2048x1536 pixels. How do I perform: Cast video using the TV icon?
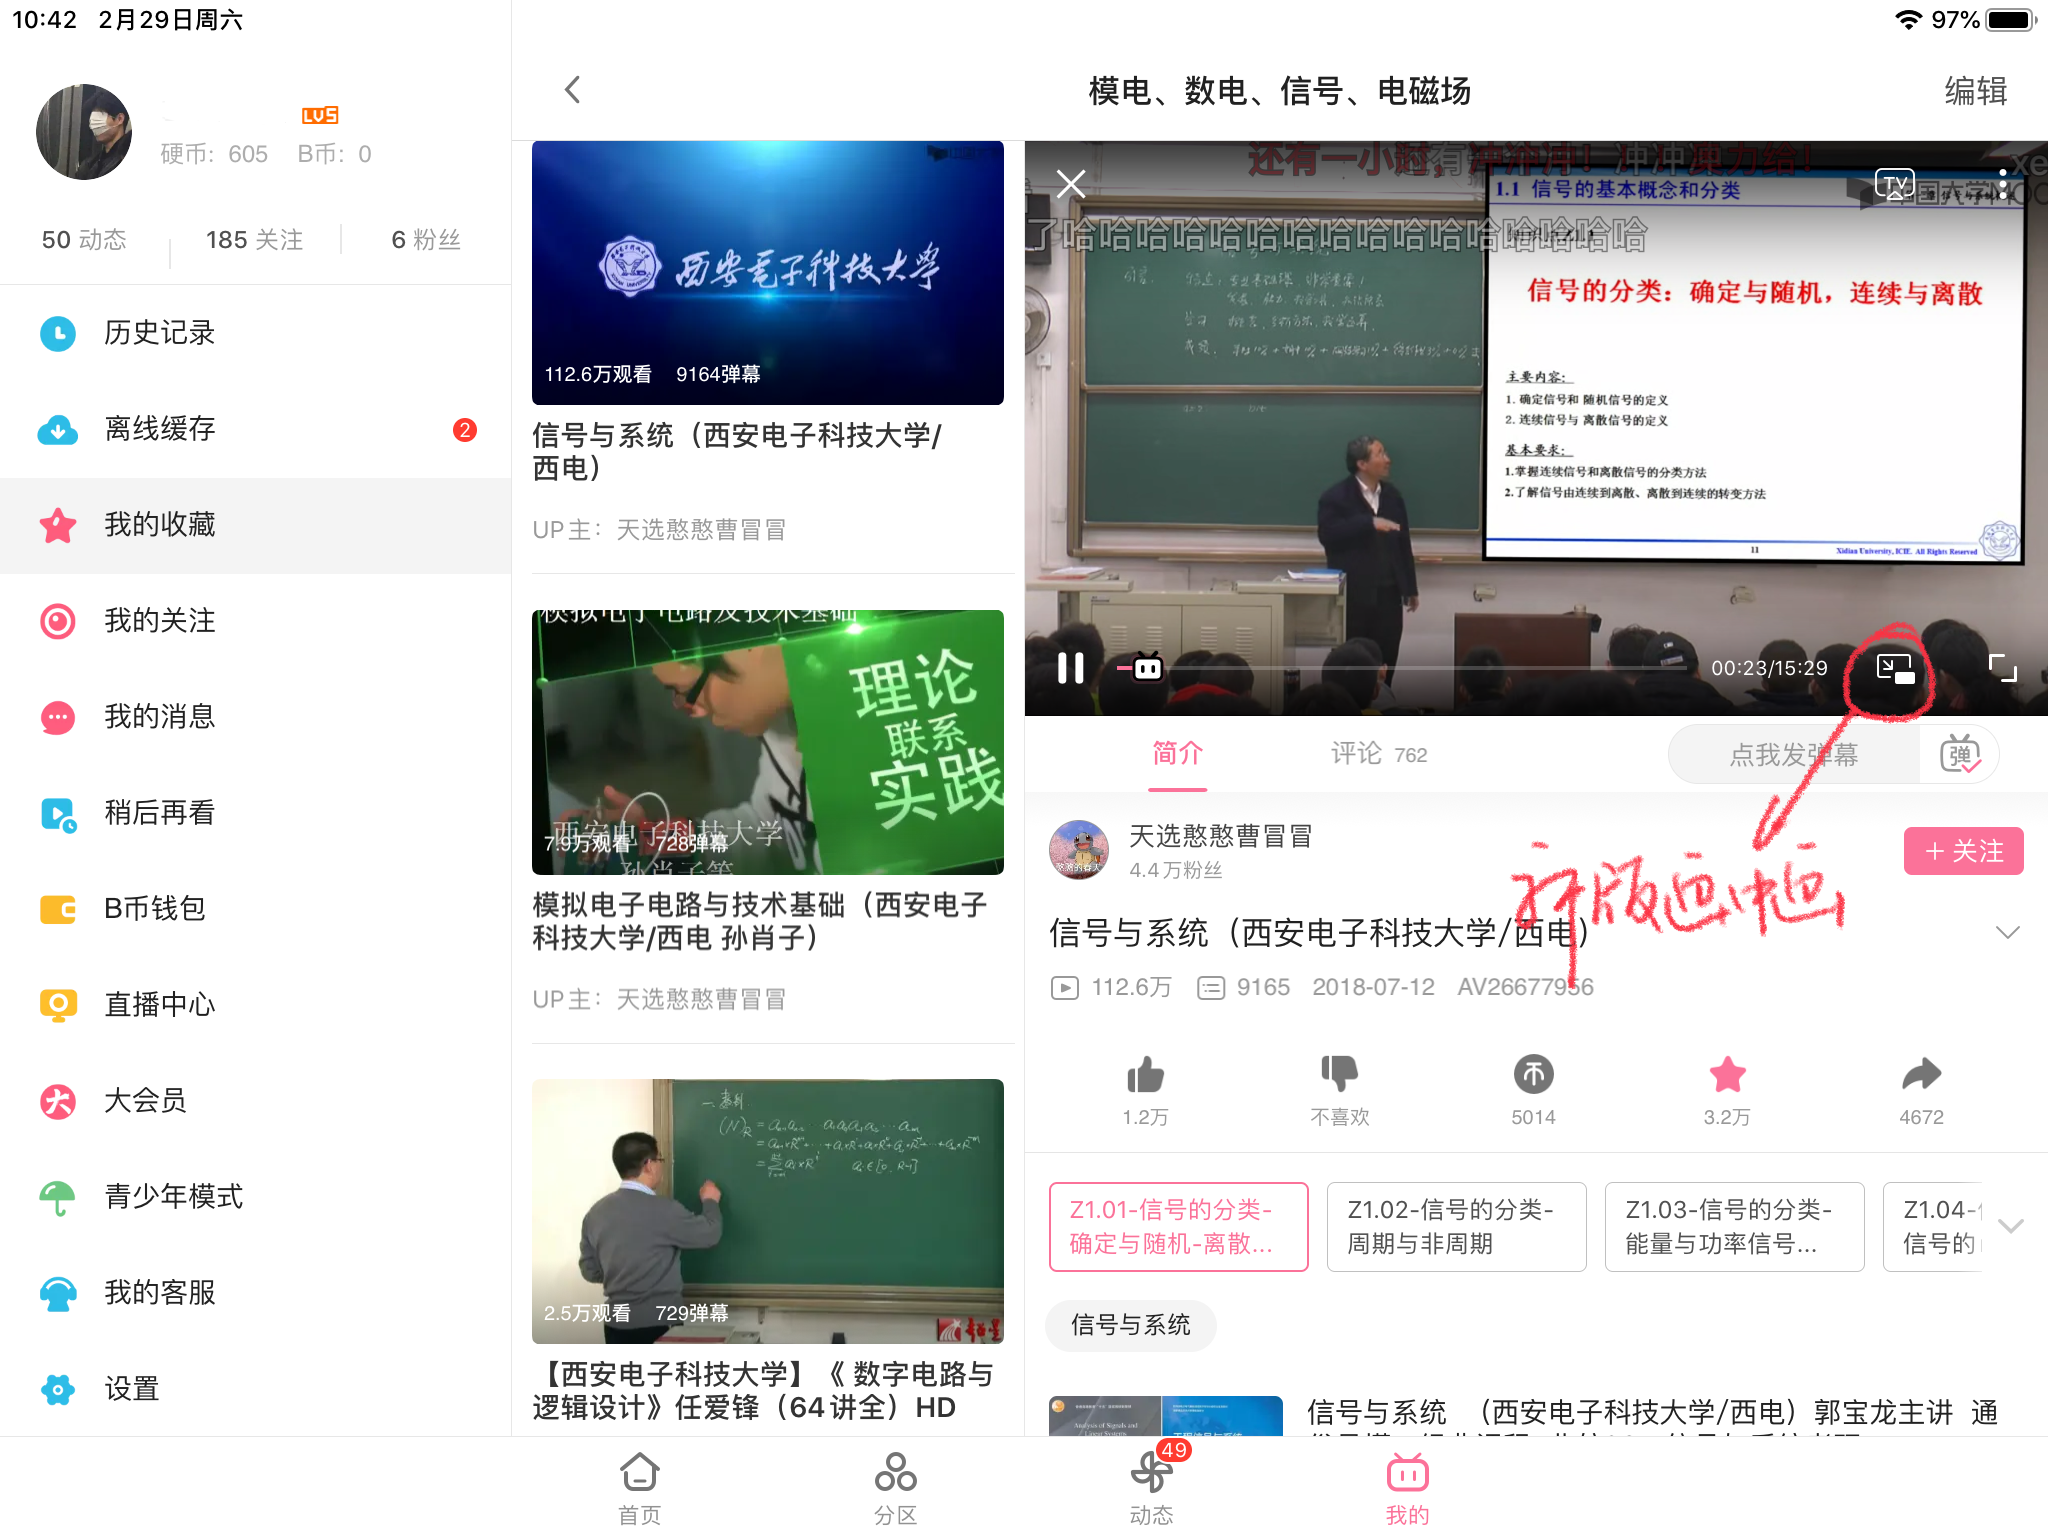pos(1894,184)
